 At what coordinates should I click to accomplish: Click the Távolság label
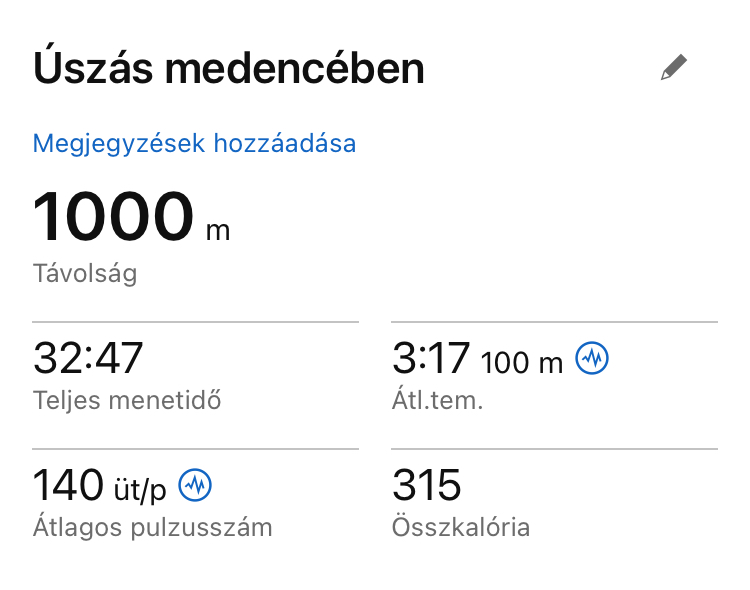coord(85,274)
